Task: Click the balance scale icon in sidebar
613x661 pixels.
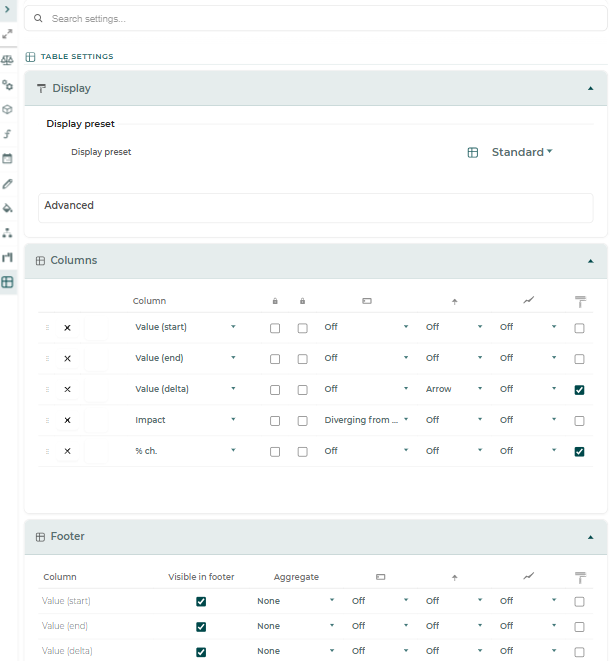Action: [7, 60]
